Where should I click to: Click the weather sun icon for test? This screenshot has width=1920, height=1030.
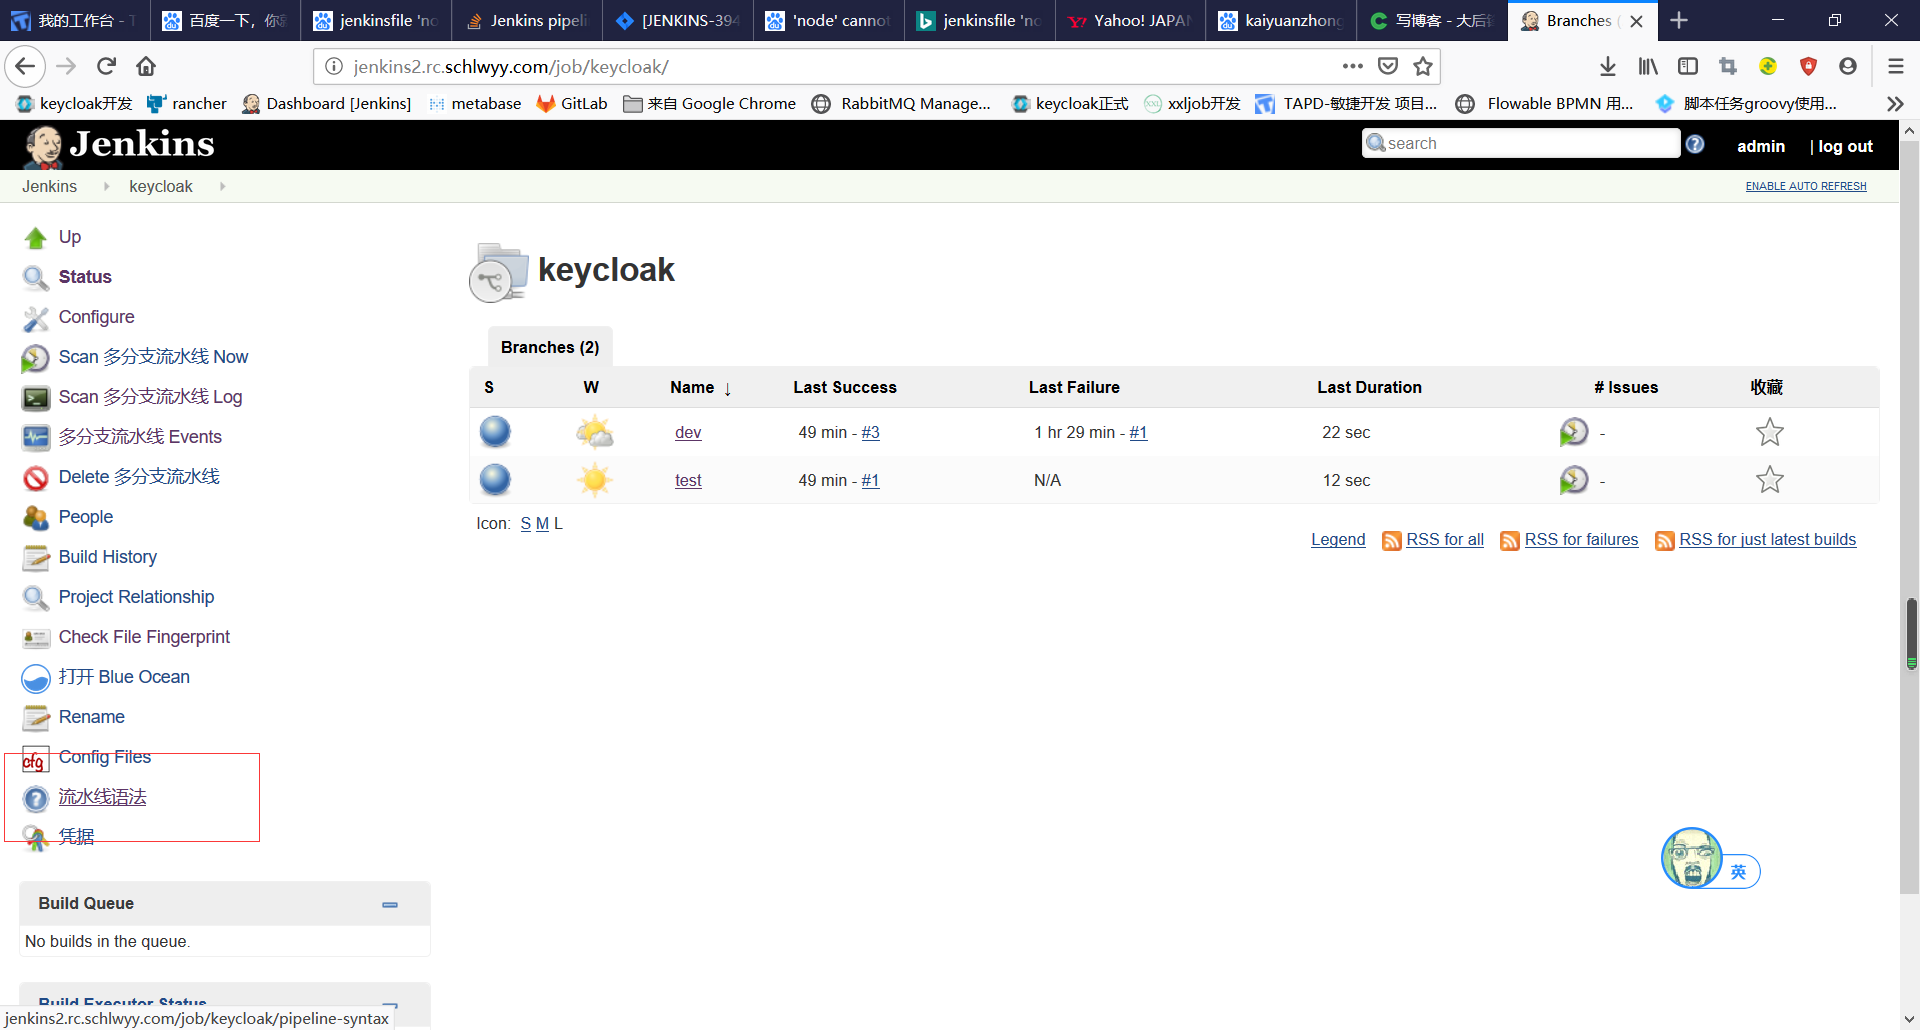click(x=595, y=480)
